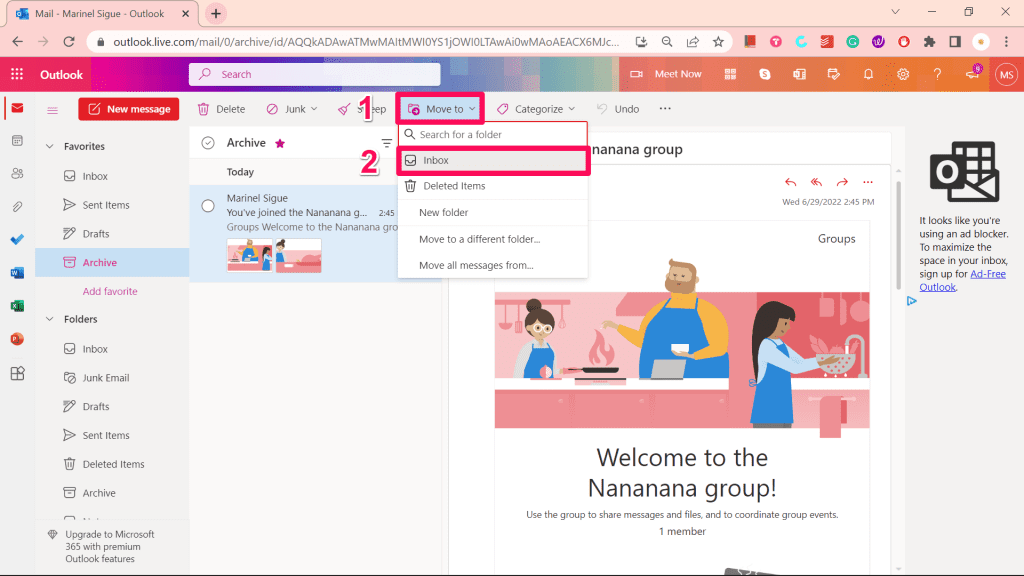Select the Marinel Sigue message checkbox
The width and height of the screenshot is (1024, 576).
click(208, 206)
